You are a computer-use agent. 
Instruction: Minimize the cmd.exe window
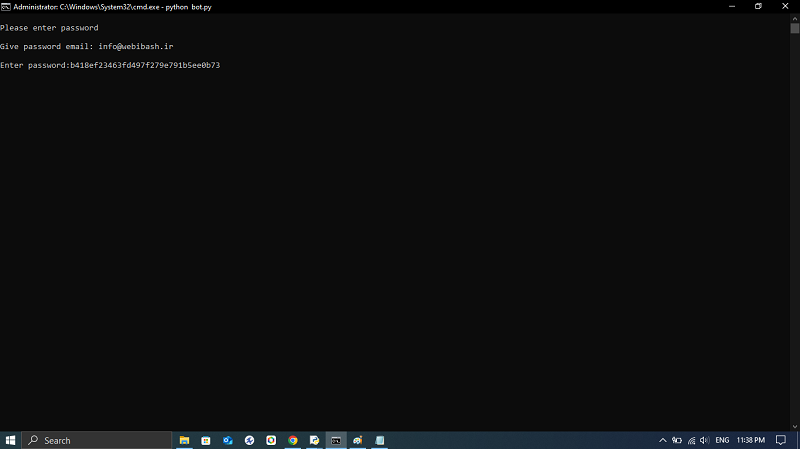pyautogui.click(x=732, y=7)
